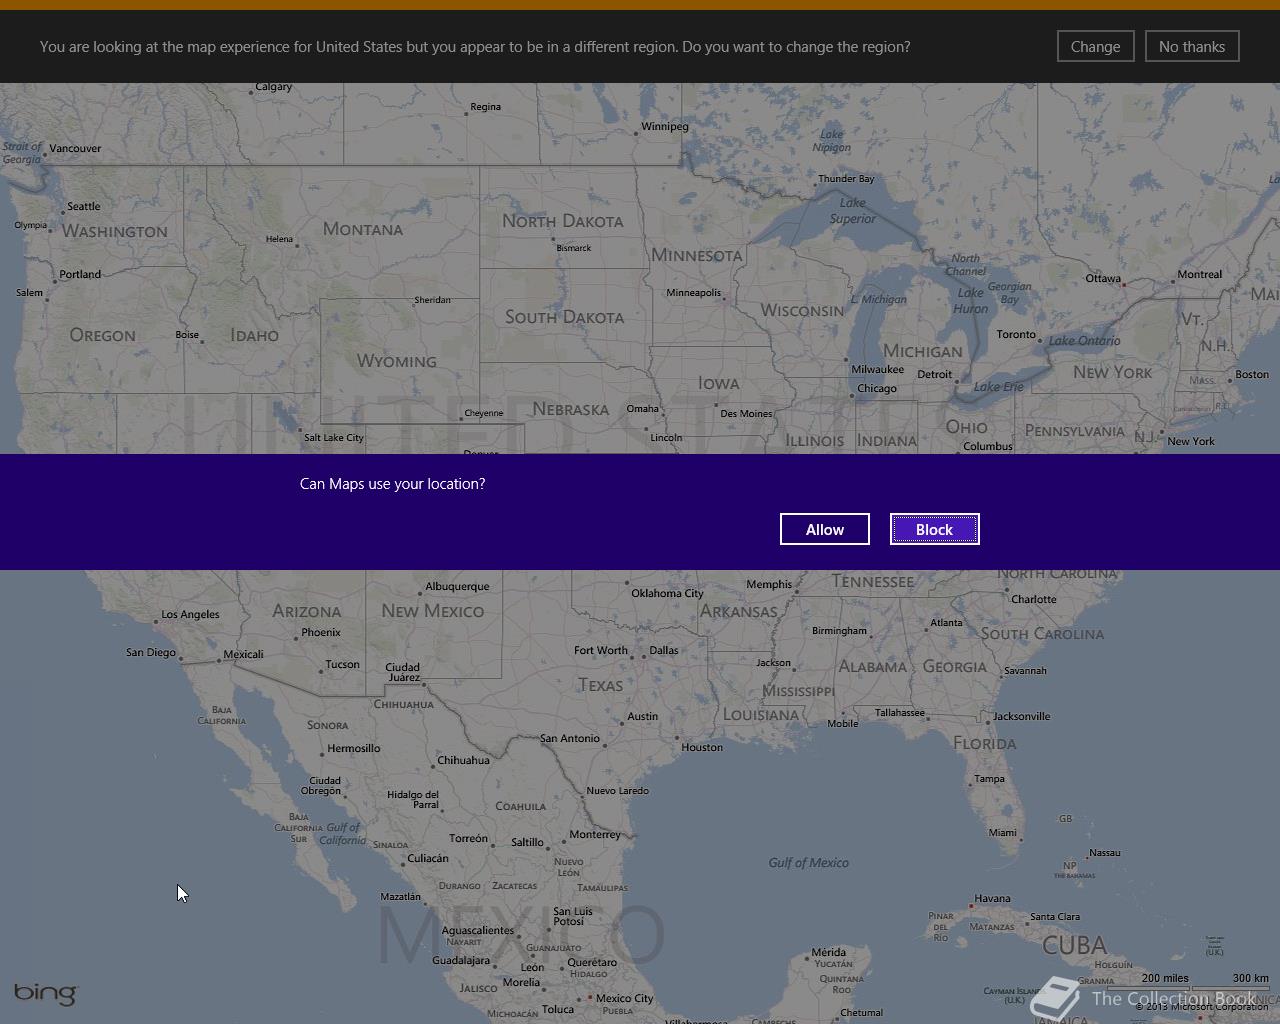Select Albuquerque on the map
The image size is (1280, 1024).
[x=457, y=586]
